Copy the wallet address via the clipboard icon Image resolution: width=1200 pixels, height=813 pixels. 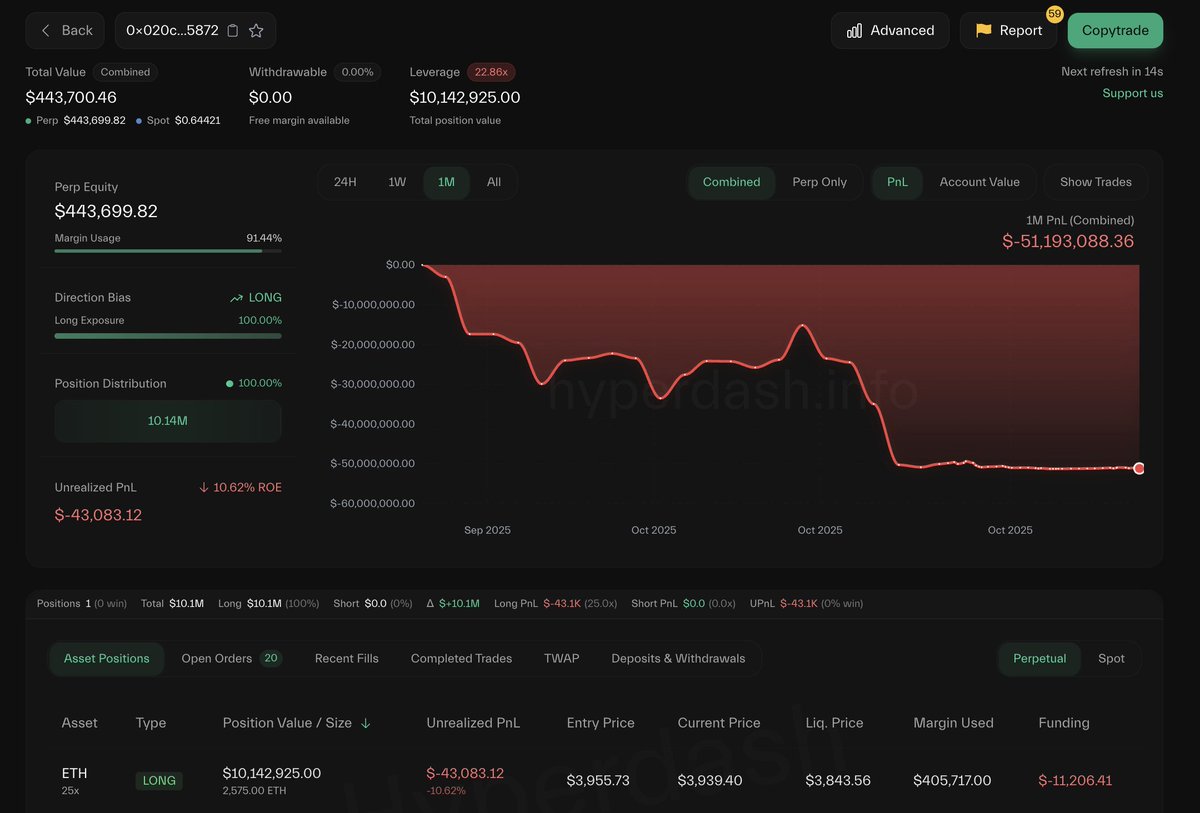tap(233, 31)
